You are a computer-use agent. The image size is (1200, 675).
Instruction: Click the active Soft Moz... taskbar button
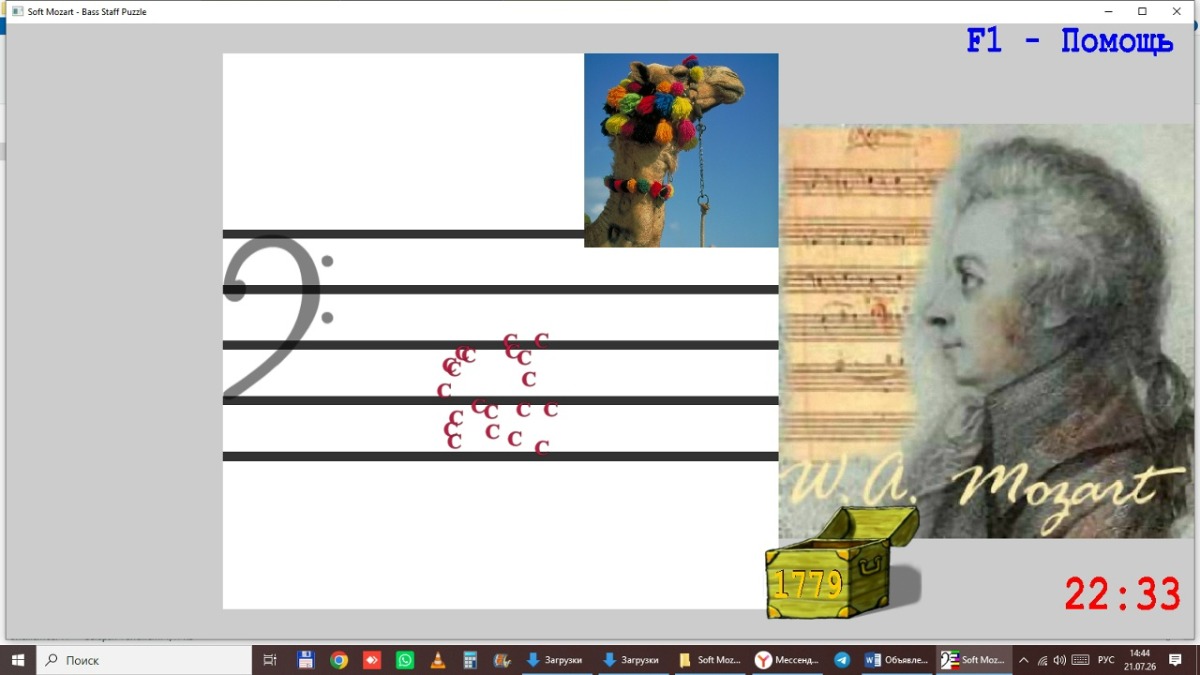974,660
